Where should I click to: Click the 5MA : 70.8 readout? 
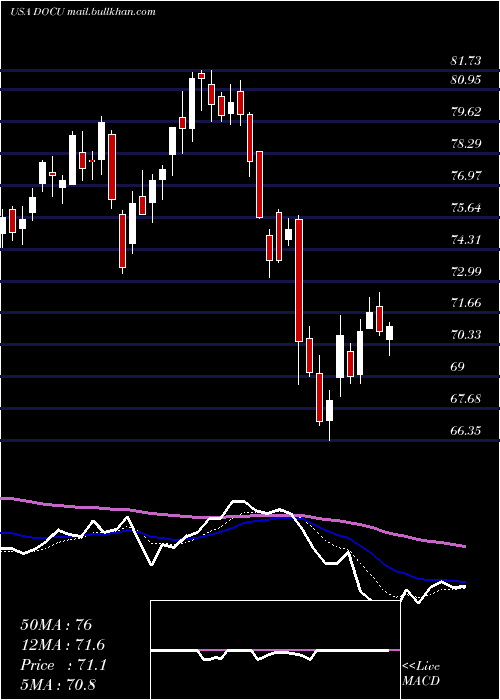tap(58, 685)
